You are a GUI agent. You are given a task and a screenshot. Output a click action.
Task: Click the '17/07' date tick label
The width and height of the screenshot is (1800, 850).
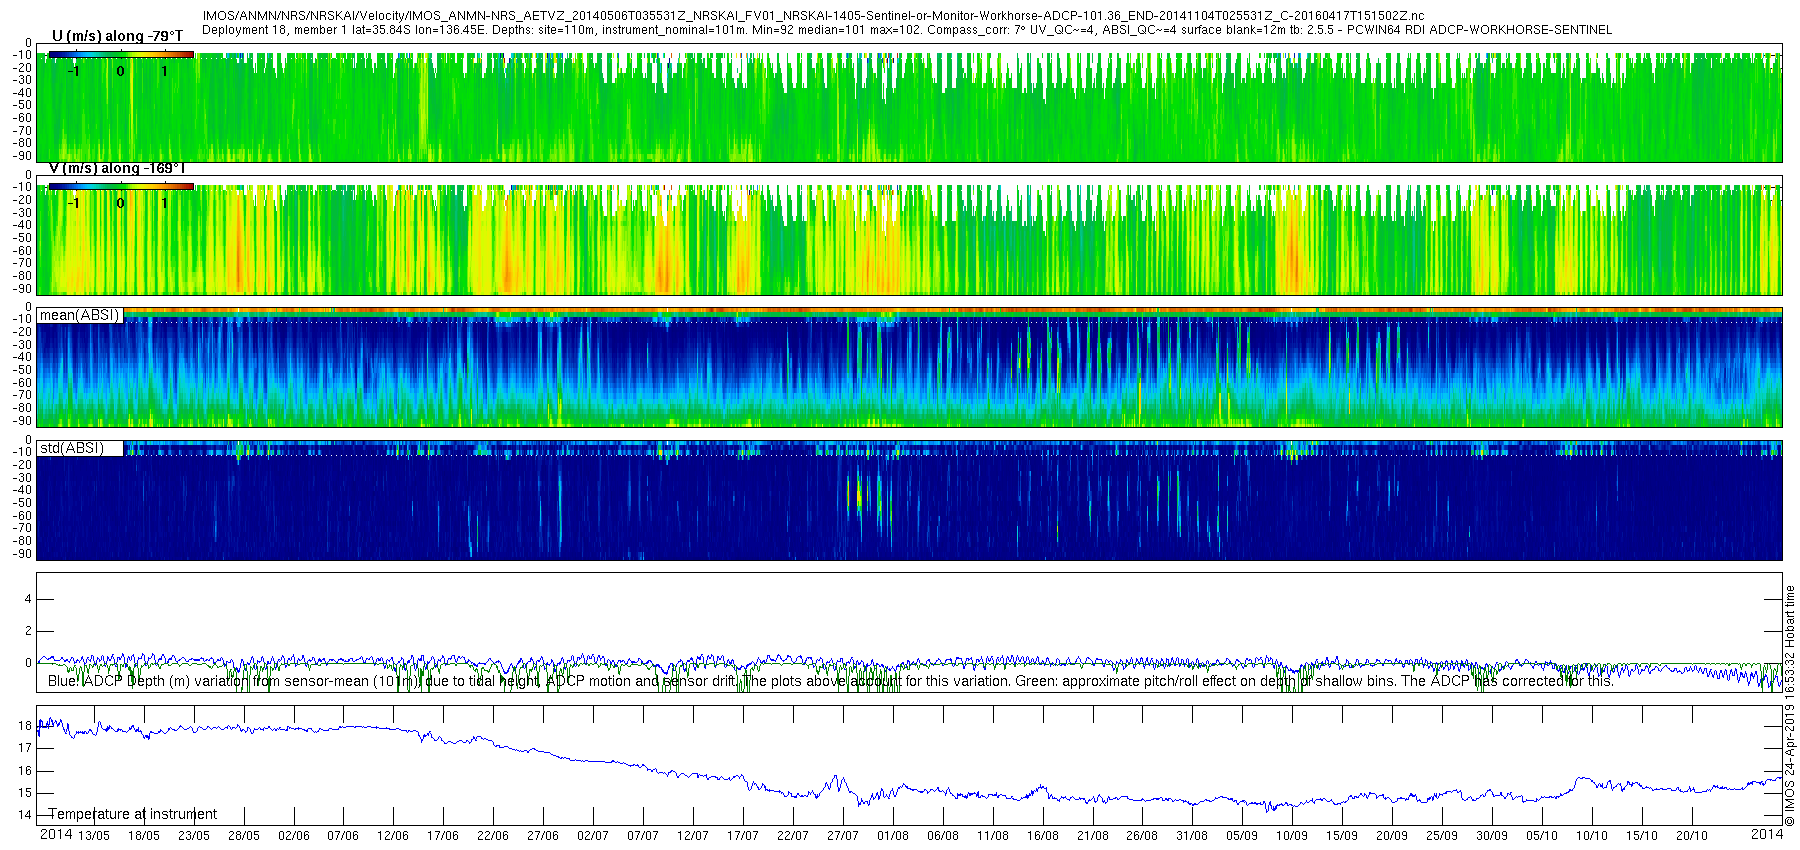[743, 835]
